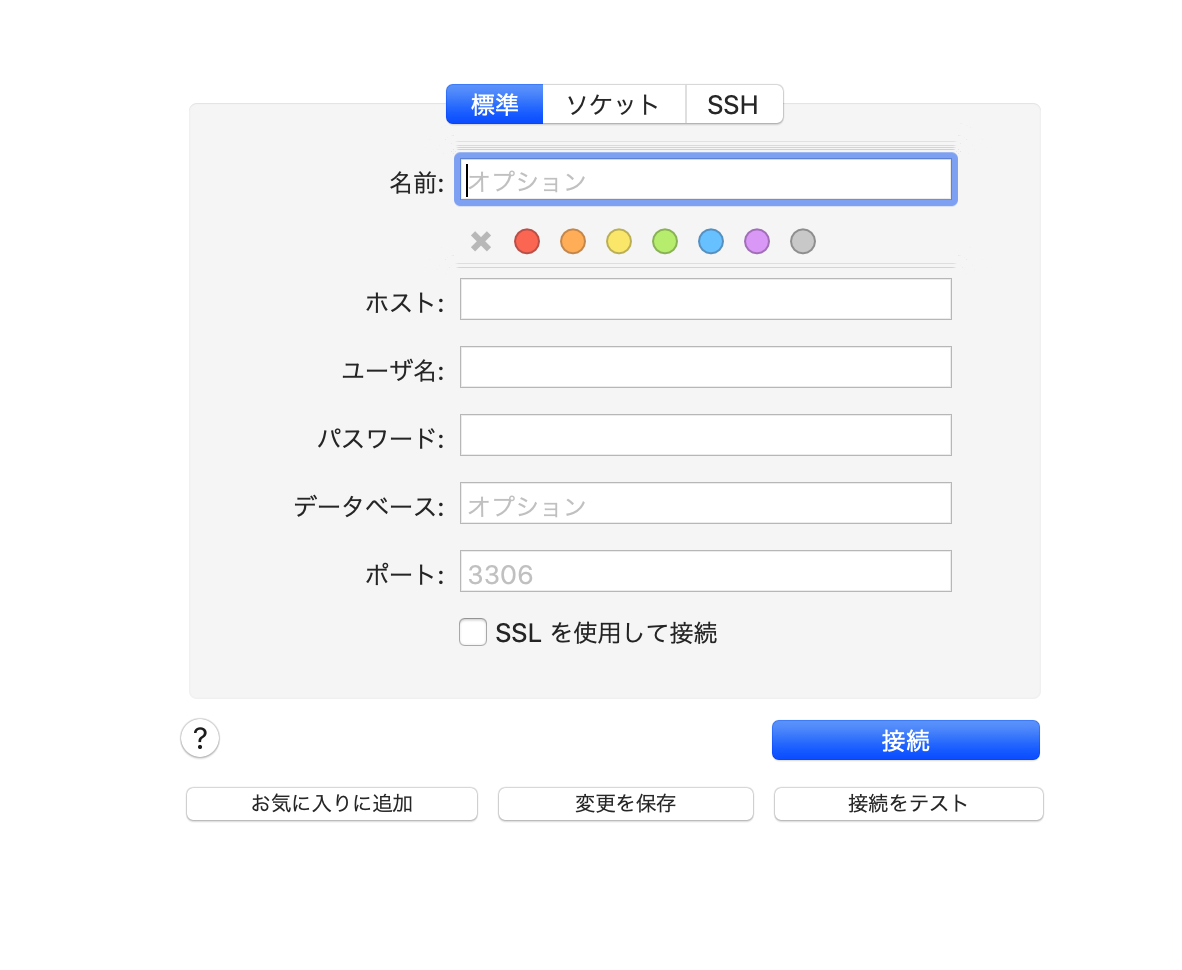Run 接続をテスト to test connection
1182x970 pixels.
(x=907, y=804)
